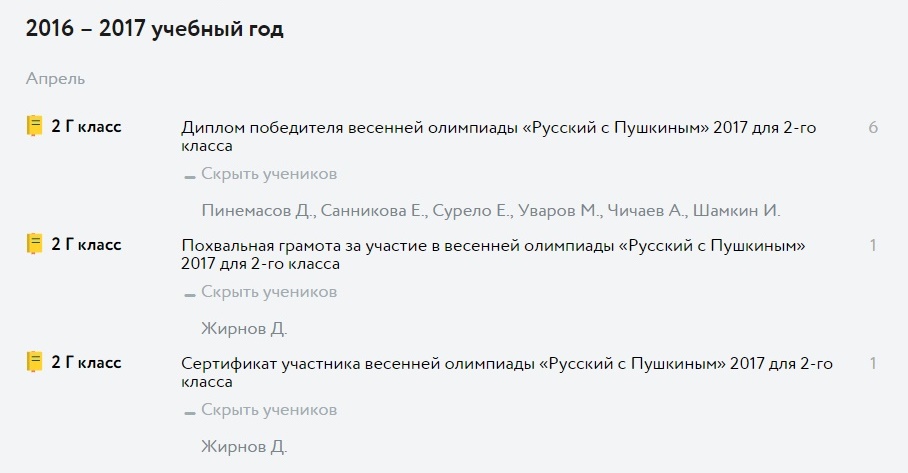This screenshot has height=473, width=908.
Task: Select student Чичаев А.
Action: pos(647,211)
